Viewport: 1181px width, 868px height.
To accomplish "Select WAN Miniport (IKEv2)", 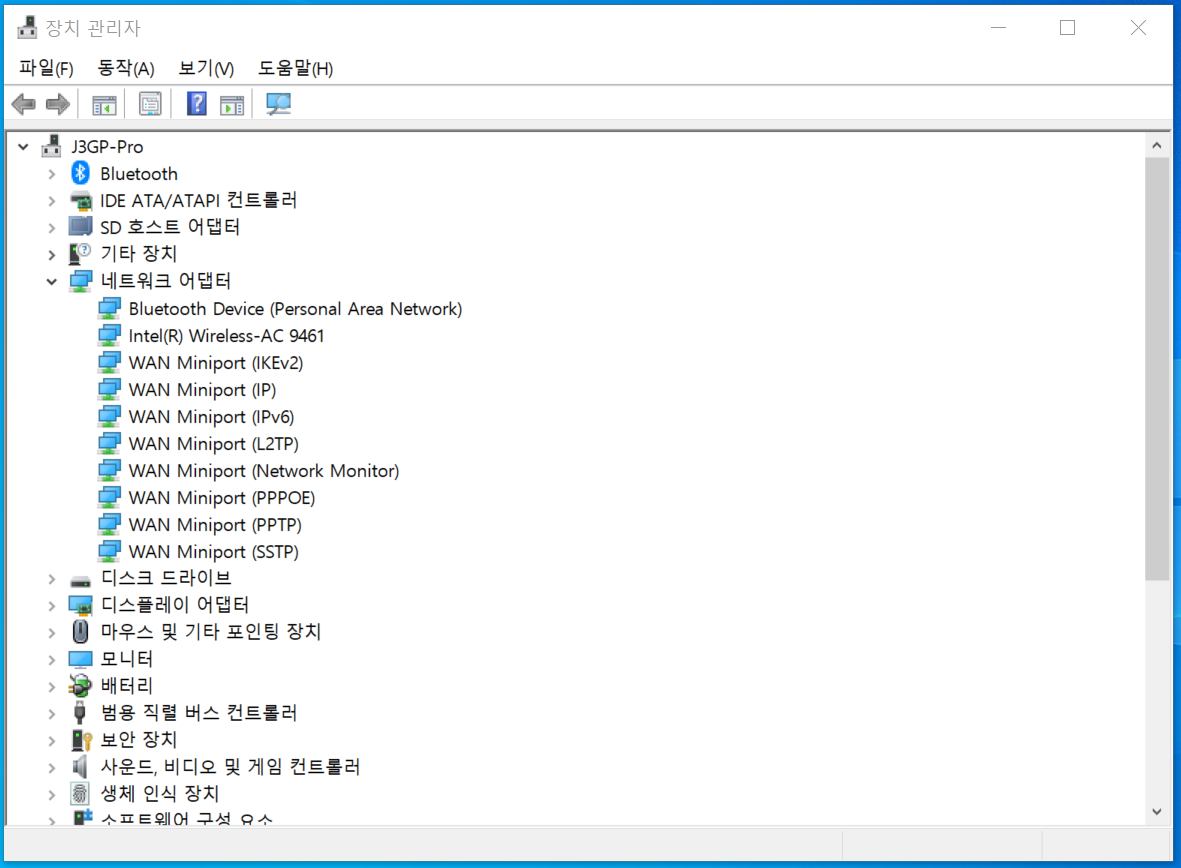I will click(215, 363).
